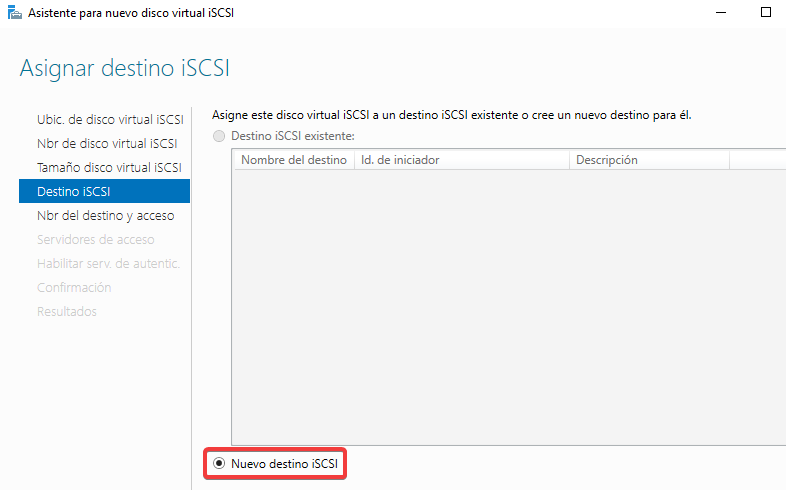786x490 pixels.
Task: Choose the 'Destino iSCSI existente' radio option
Action: tap(219, 135)
